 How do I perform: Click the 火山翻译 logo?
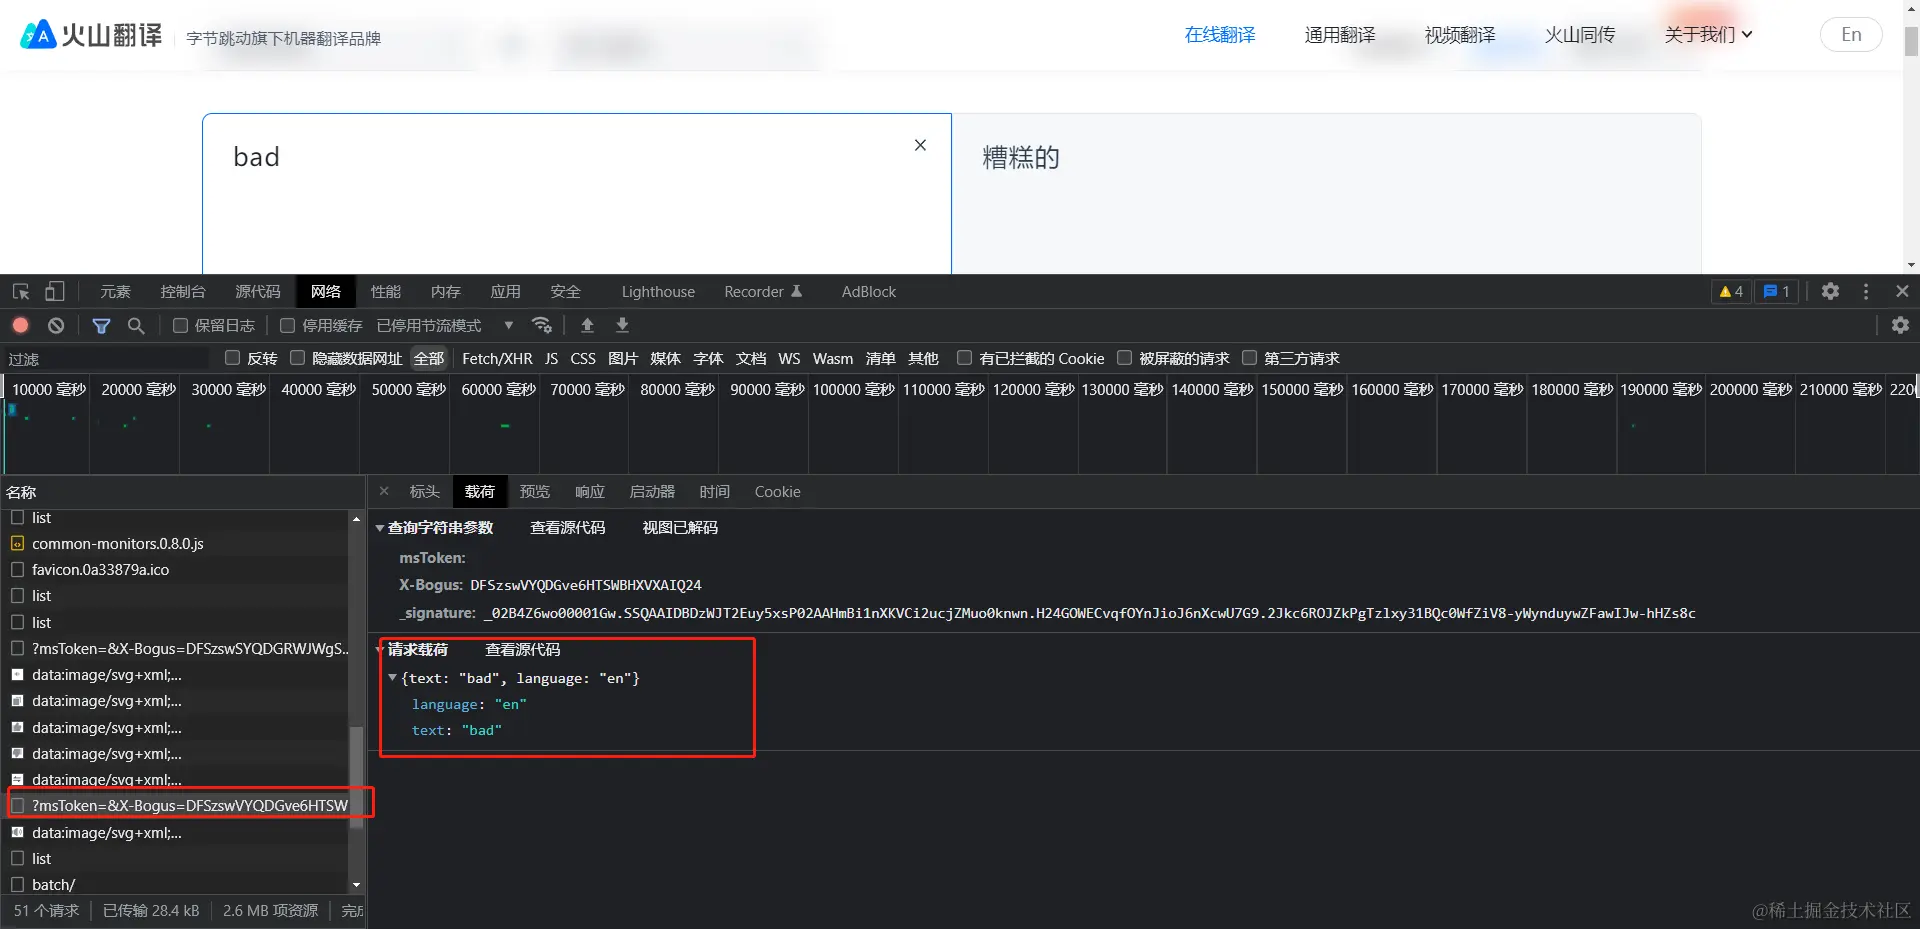91,36
